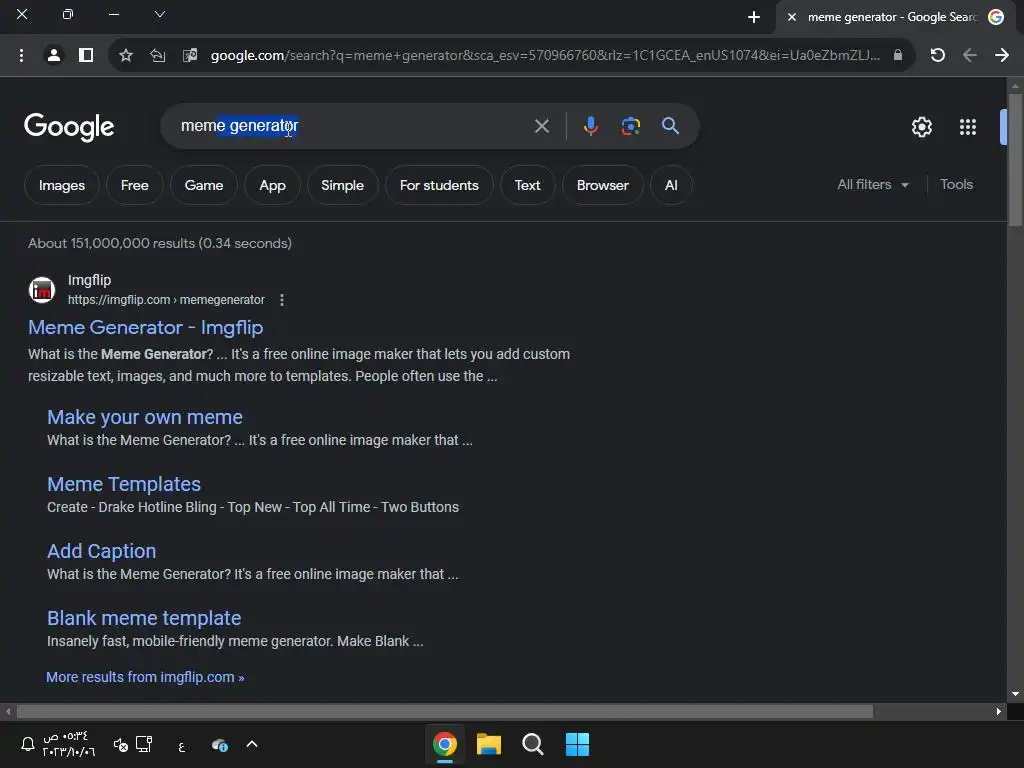Click the translate icon in address bar
Viewport: 1024px width, 768px height.
(x=190, y=56)
